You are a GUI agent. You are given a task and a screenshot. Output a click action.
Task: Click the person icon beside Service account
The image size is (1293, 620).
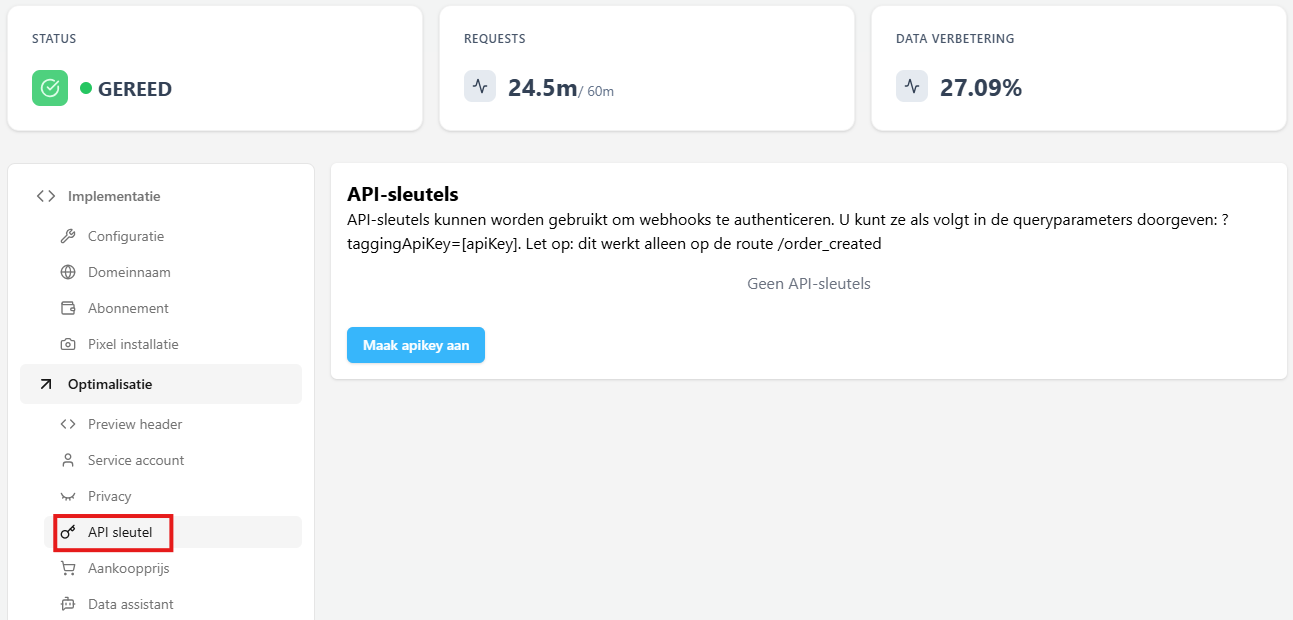68,461
